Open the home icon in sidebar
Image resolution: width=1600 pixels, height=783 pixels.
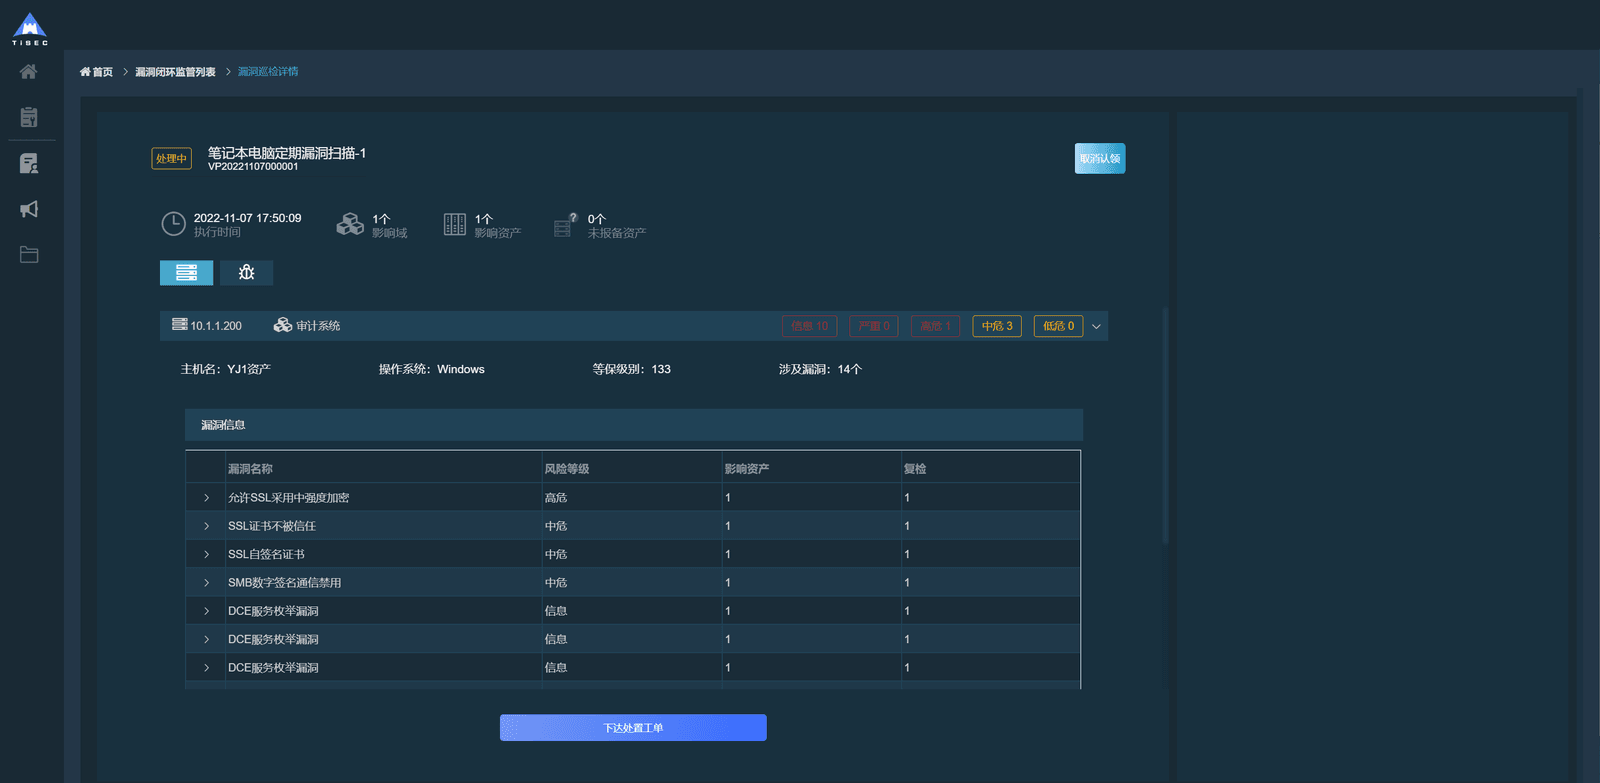click(29, 72)
